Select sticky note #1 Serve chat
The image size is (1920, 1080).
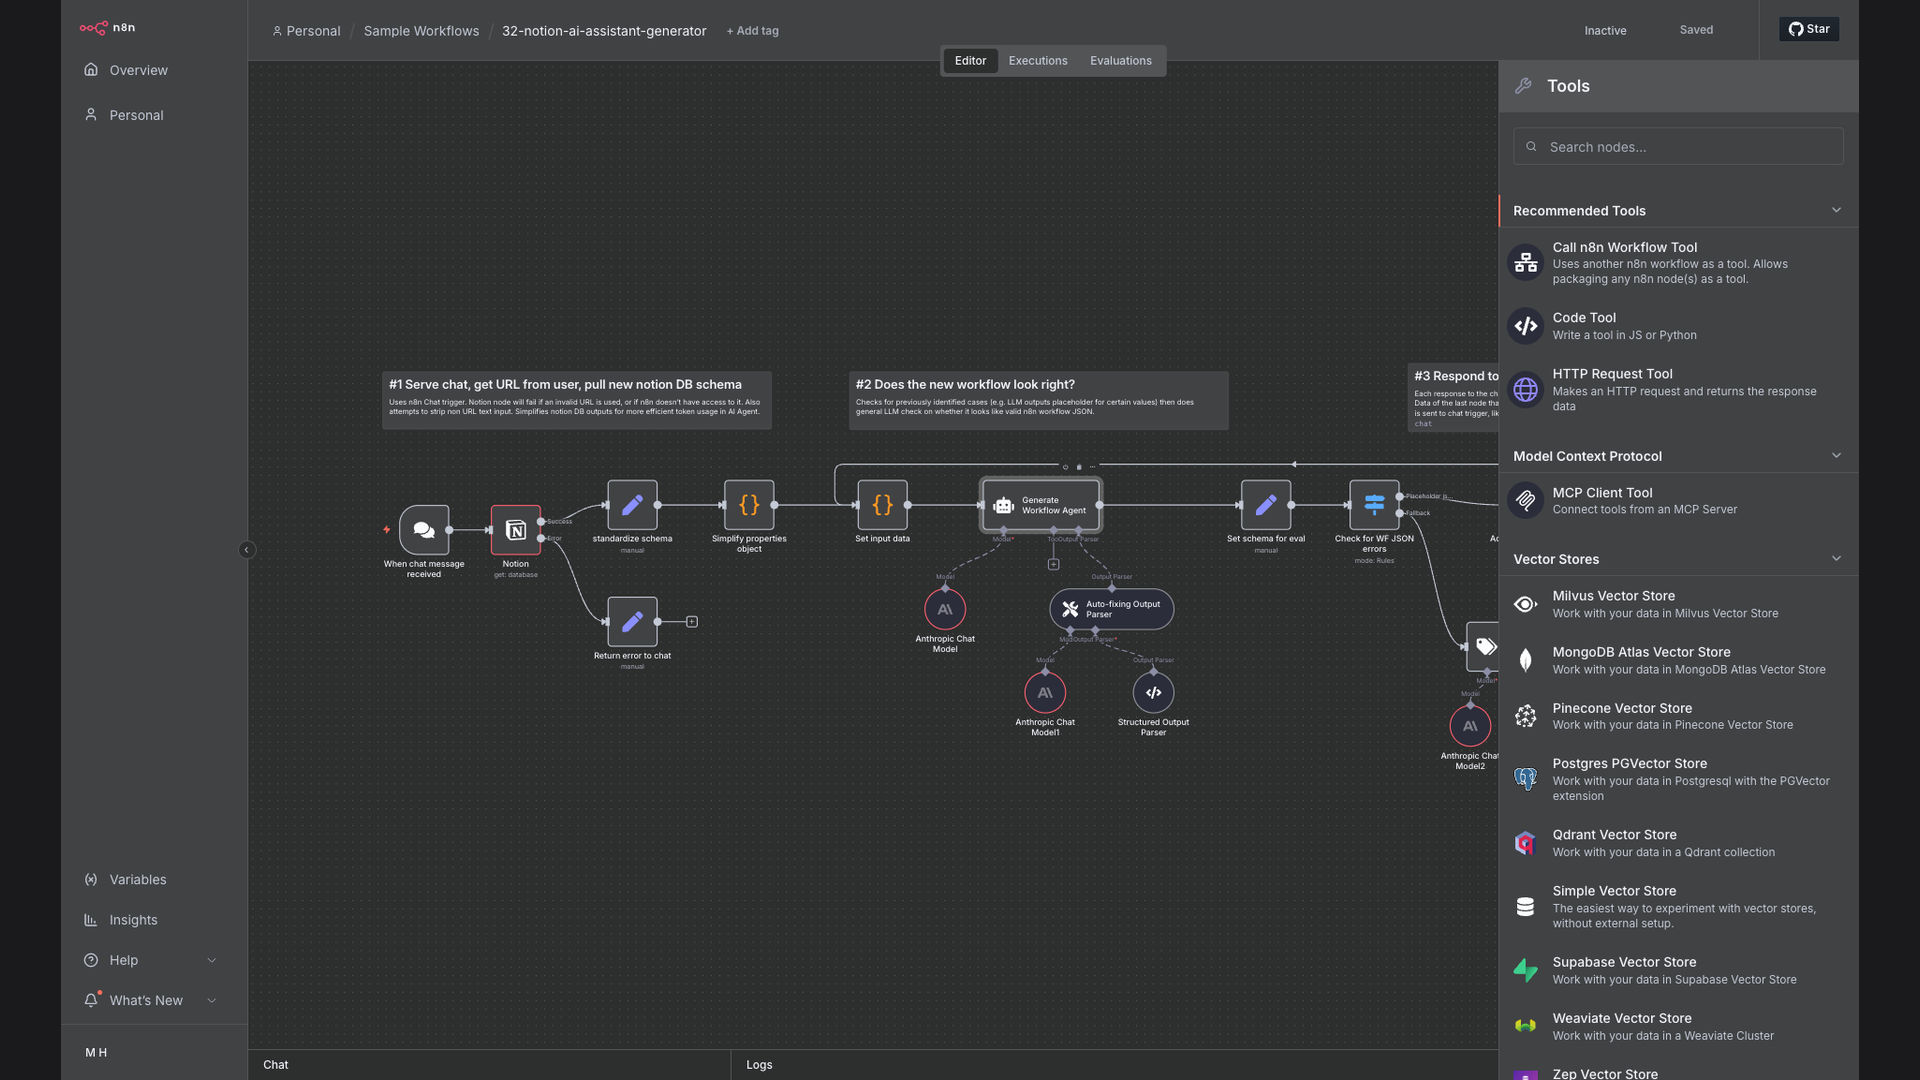[577, 401]
